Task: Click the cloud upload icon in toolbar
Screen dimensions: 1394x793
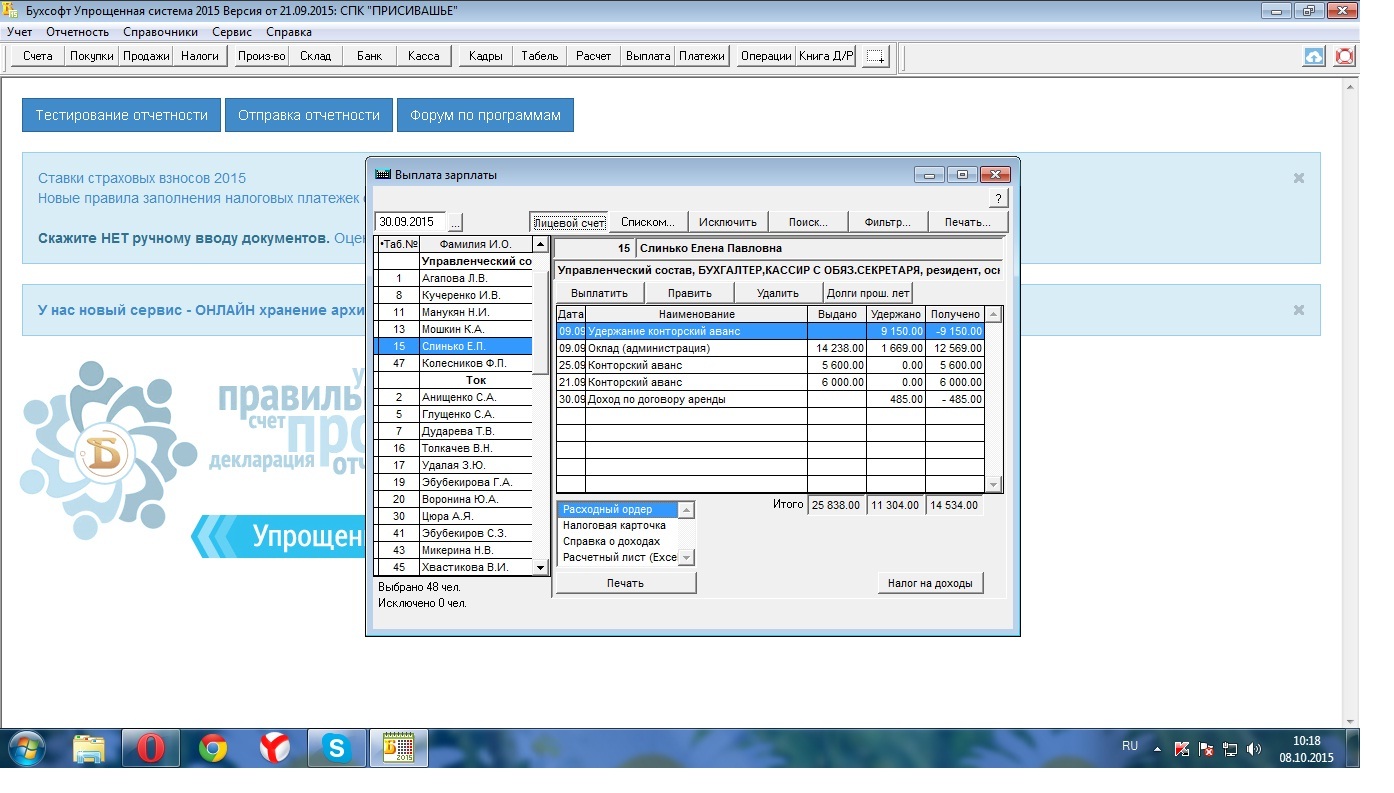Action: pos(1314,57)
